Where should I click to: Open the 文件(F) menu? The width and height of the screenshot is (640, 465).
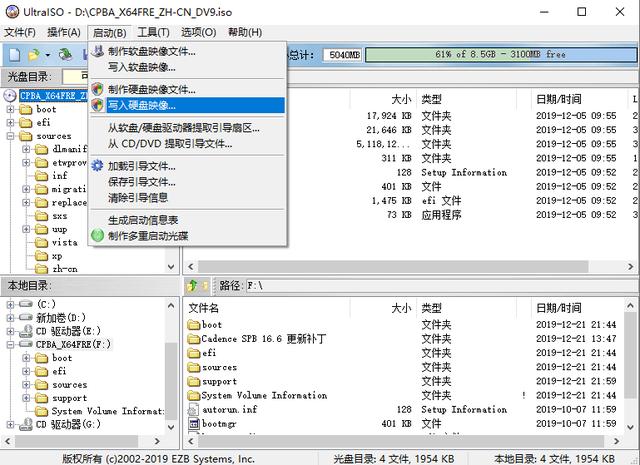[20, 32]
